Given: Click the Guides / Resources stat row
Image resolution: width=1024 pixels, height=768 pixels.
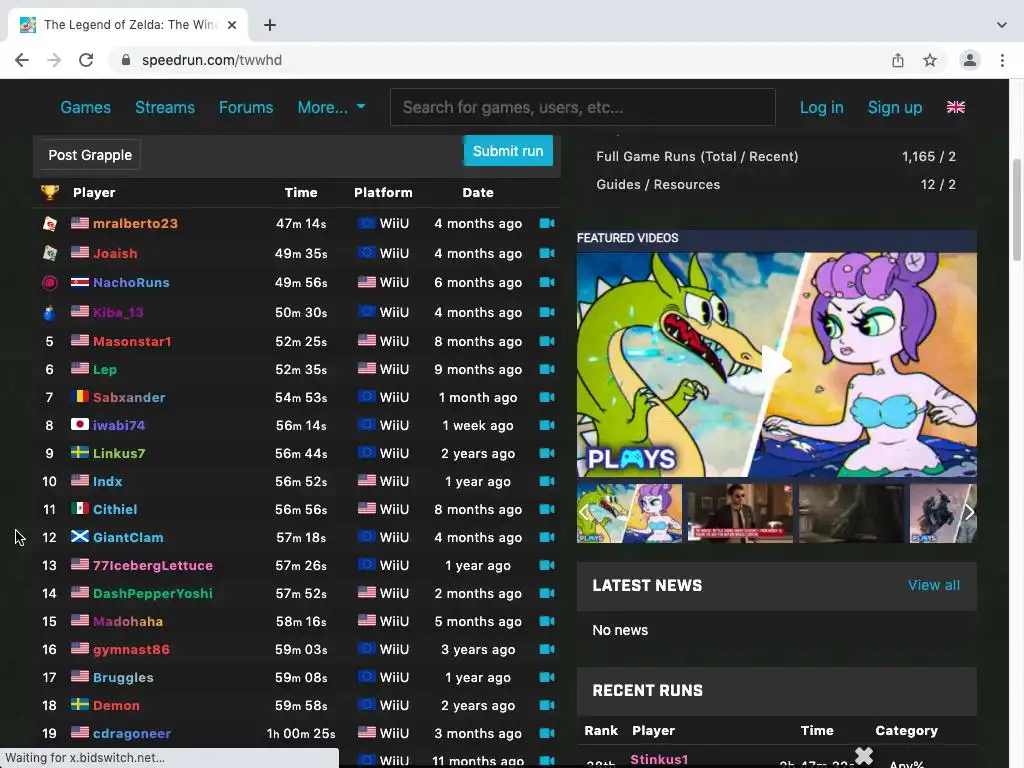Looking at the screenshot, I should [x=776, y=185].
